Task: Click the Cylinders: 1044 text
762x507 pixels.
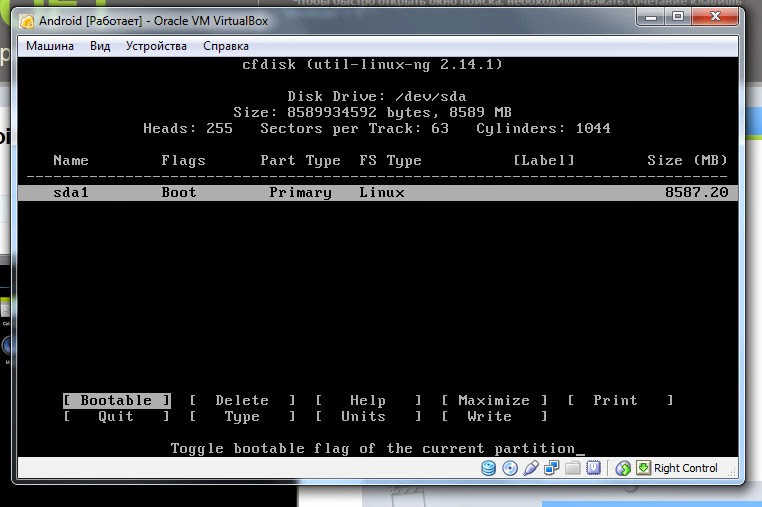Action: click(x=543, y=128)
